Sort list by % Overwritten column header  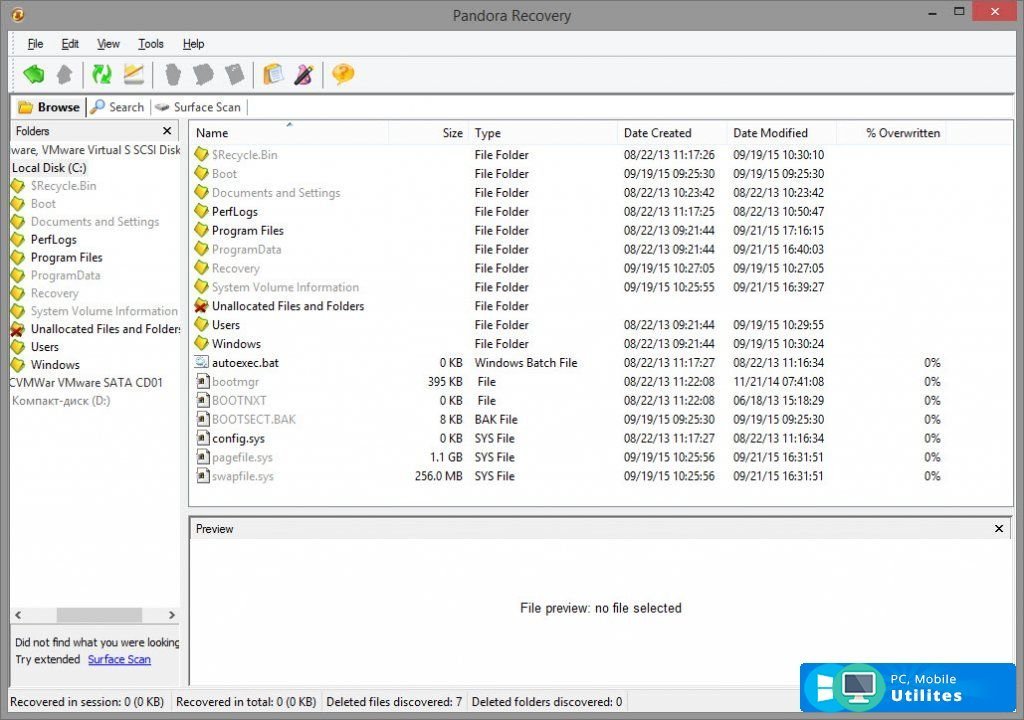[891, 133]
